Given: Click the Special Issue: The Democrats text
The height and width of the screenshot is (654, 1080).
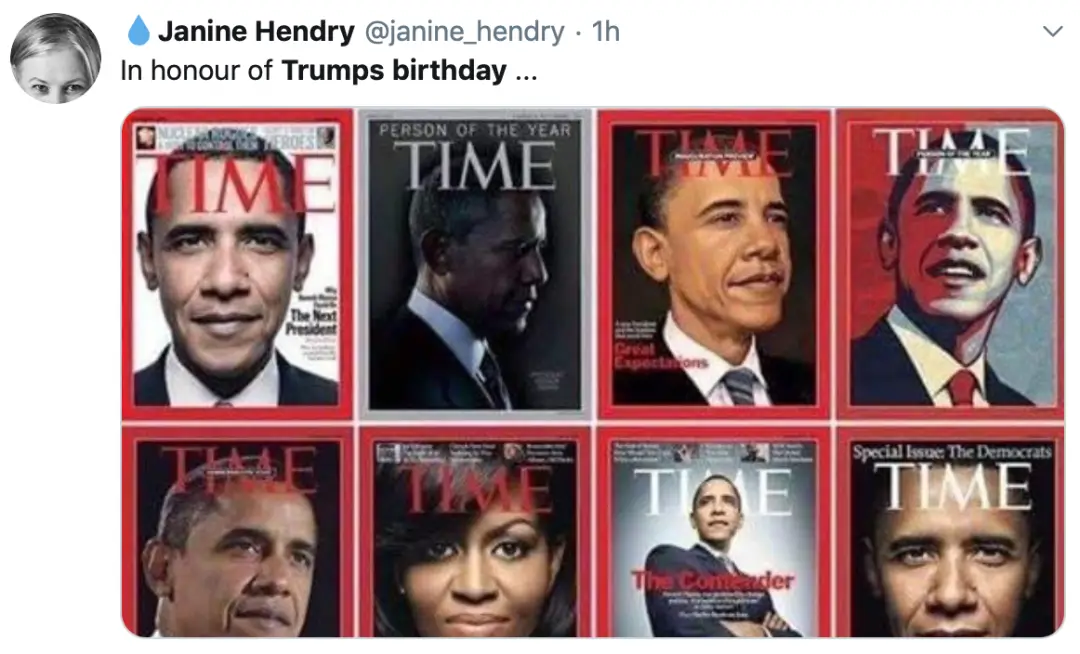Looking at the screenshot, I should coord(952,452).
